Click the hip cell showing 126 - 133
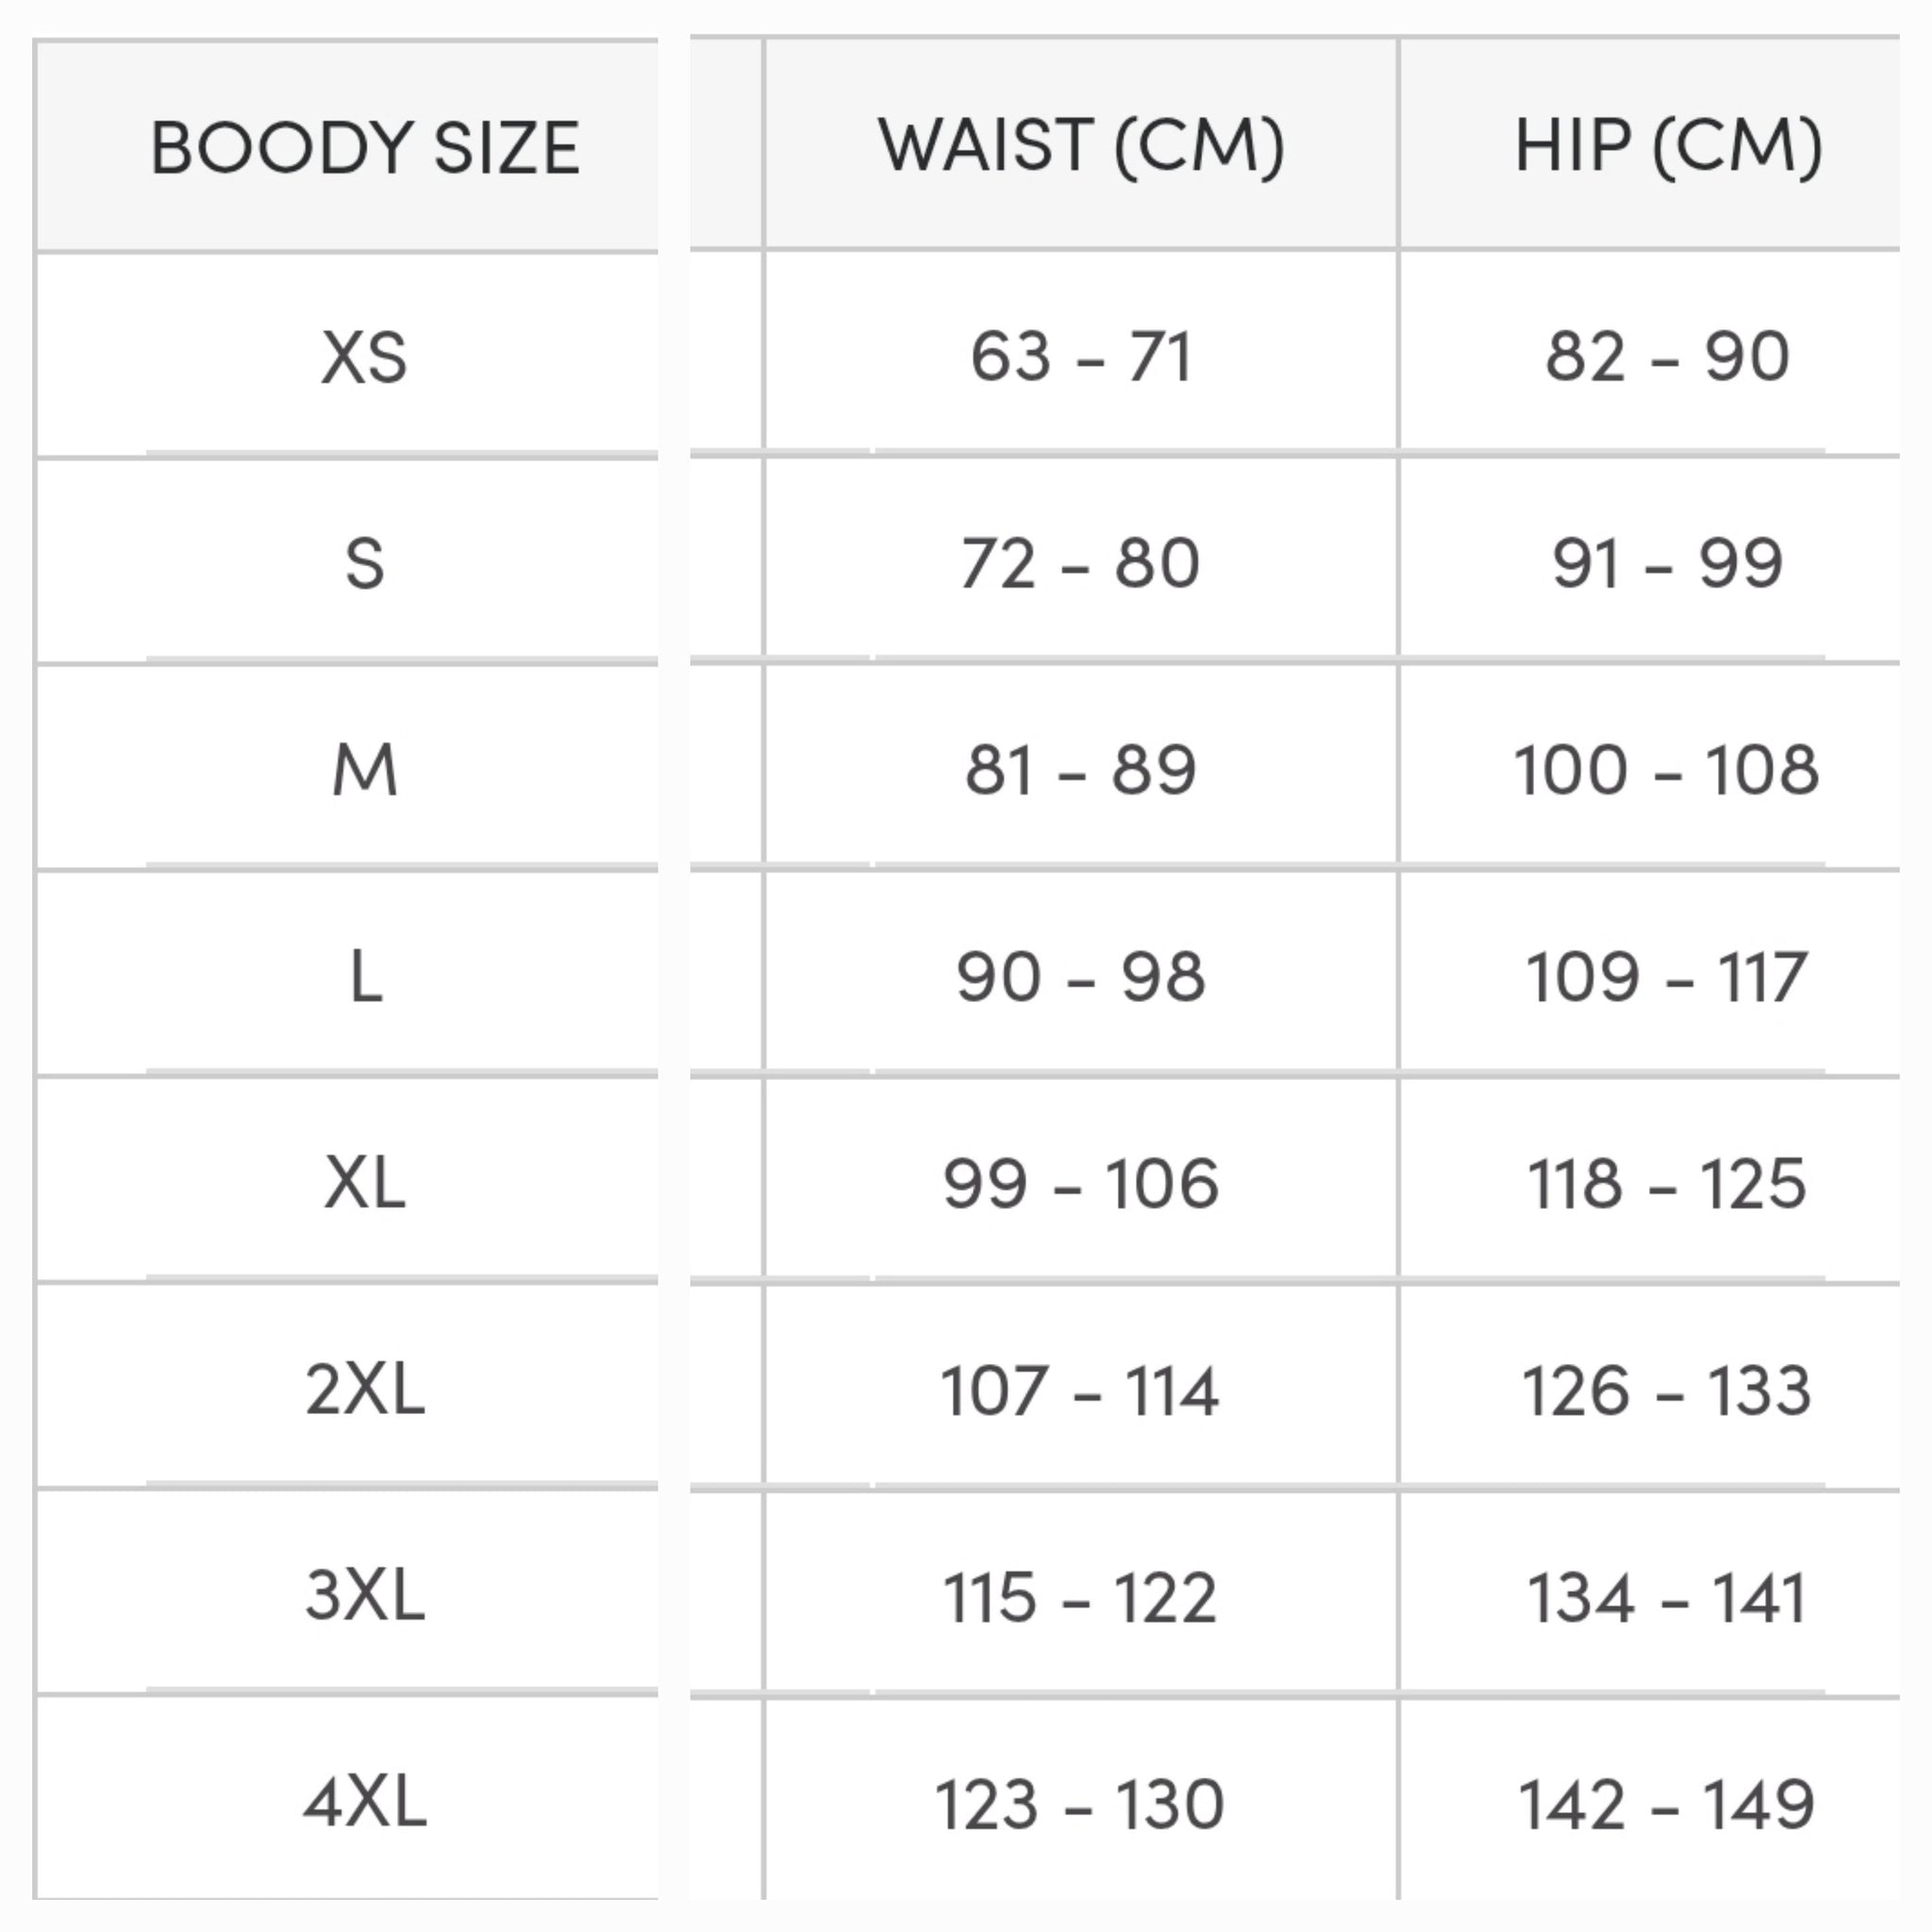The height and width of the screenshot is (1932, 1932). click(x=1668, y=1391)
